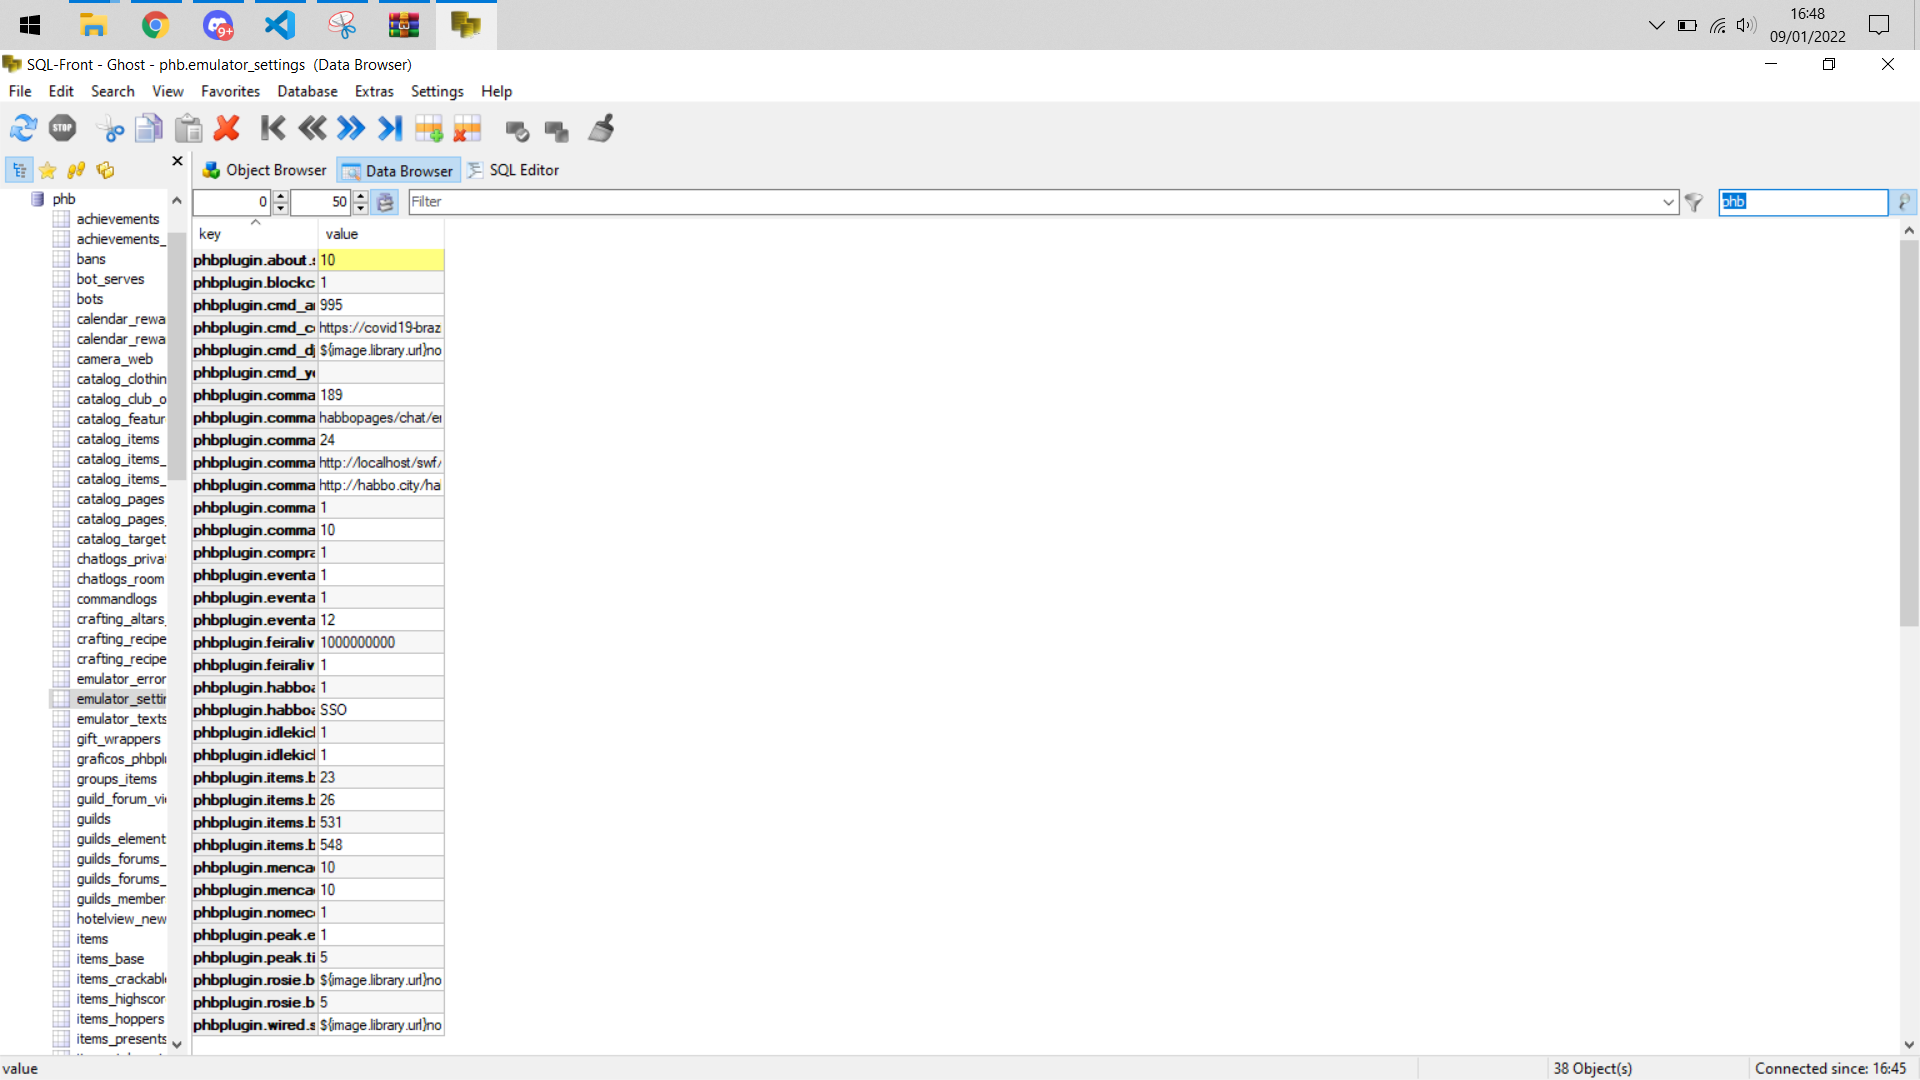Click the Refresh toolbar icon
This screenshot has height=1080, width=1920.
24,128
